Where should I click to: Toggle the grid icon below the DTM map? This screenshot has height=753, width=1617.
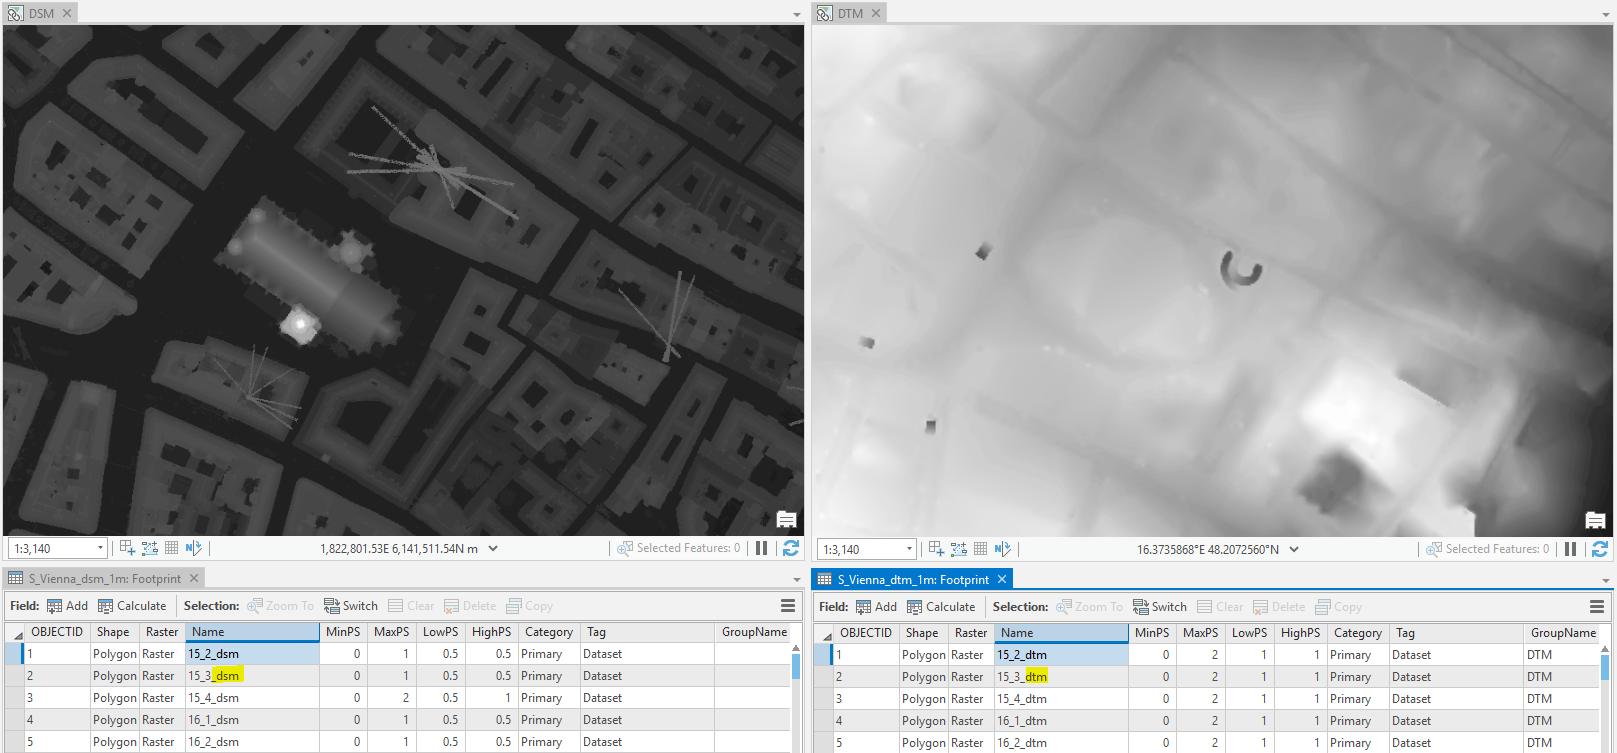(981, 549)
